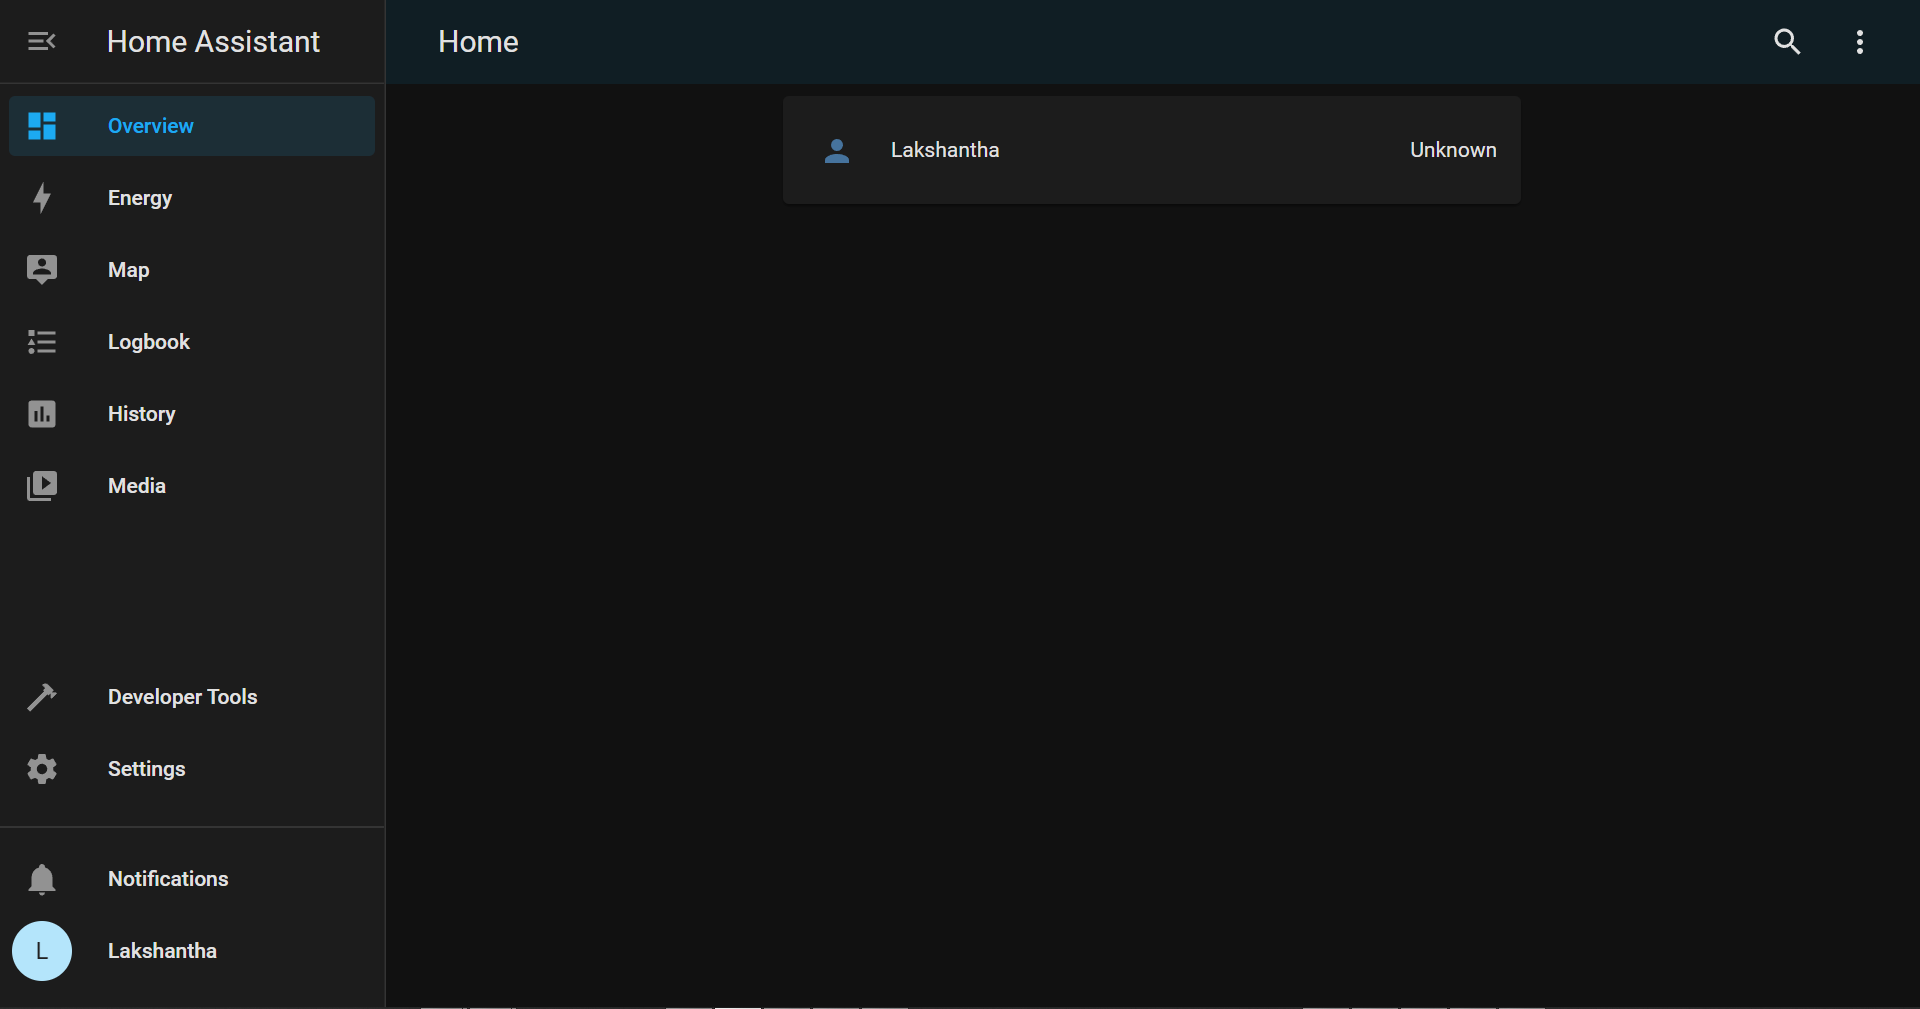Click the Overview dashboard icon

42,126
